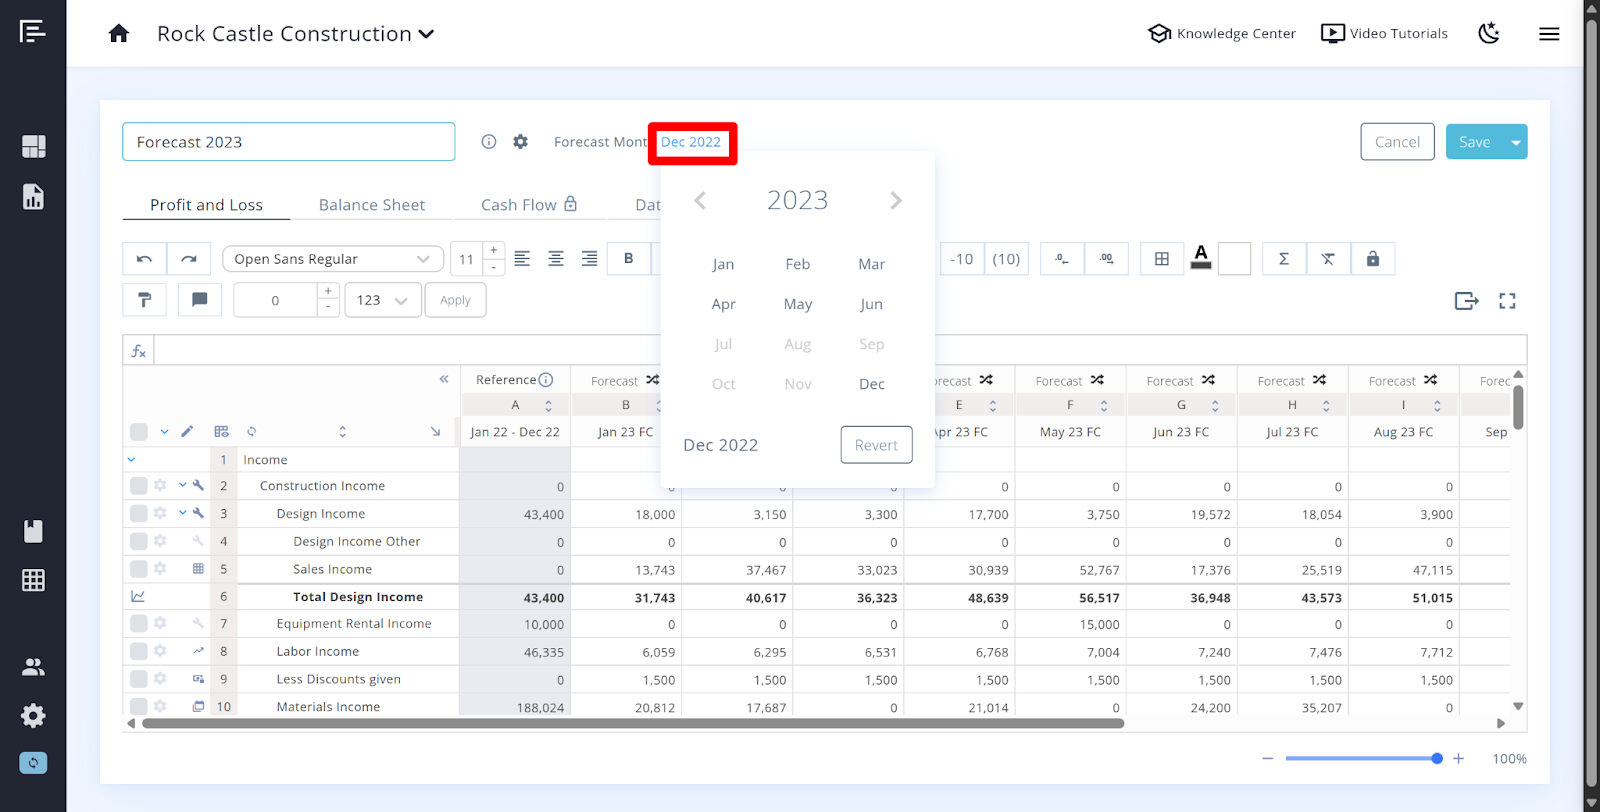1600x812 pixels.
Task: Enter fullscreen view
Action: (x=1508, y=301)
